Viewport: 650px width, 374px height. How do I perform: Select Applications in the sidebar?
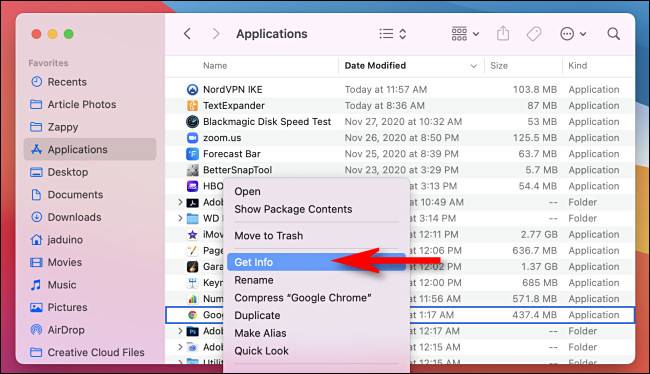click(90, 149)
